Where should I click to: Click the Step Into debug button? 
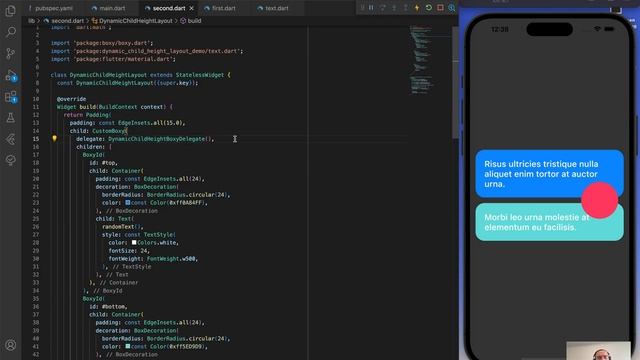394,8
